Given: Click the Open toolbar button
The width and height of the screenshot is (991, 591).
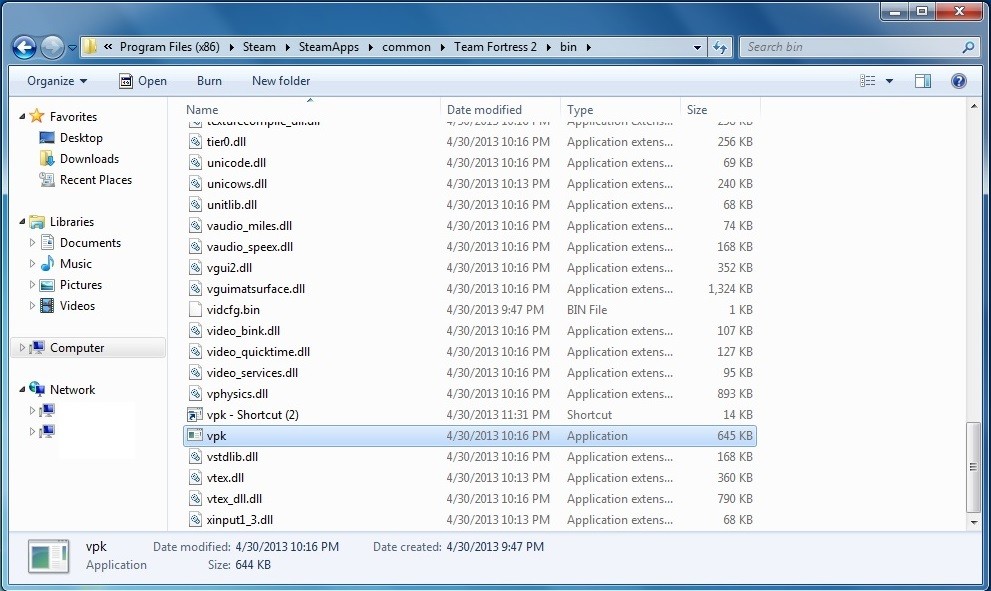Looking at the screenshot, I should [143, 81].
